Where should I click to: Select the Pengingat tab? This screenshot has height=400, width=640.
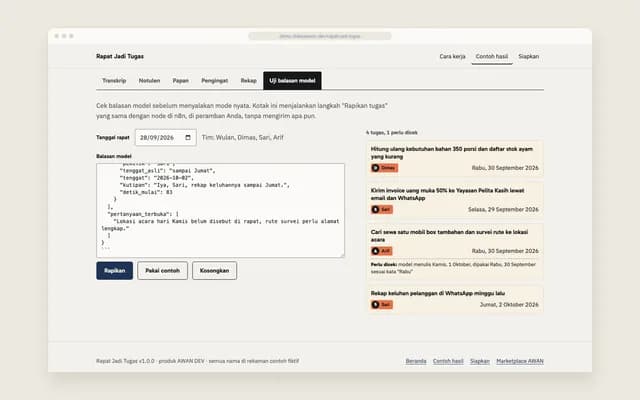coord(215,81)
